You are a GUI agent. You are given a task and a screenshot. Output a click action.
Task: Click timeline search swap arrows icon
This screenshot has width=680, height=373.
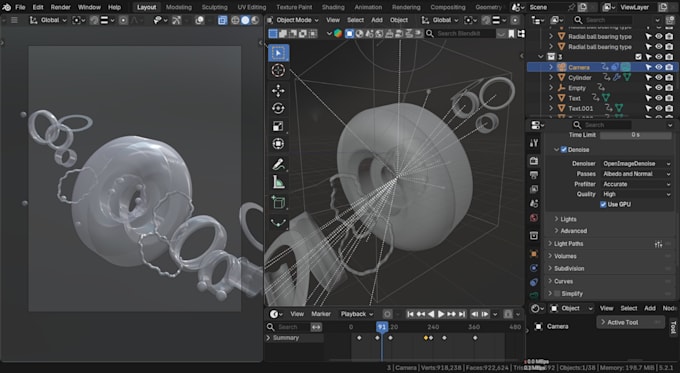tap(316, 327)
